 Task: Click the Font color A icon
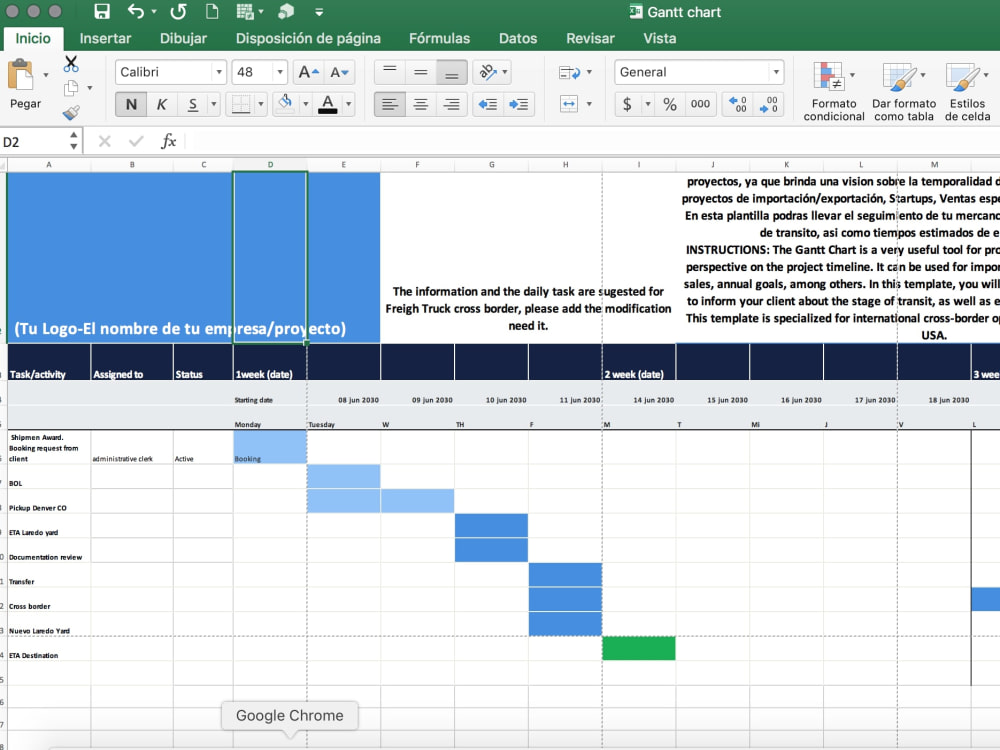pyautogui.click(x=327, y=104)
